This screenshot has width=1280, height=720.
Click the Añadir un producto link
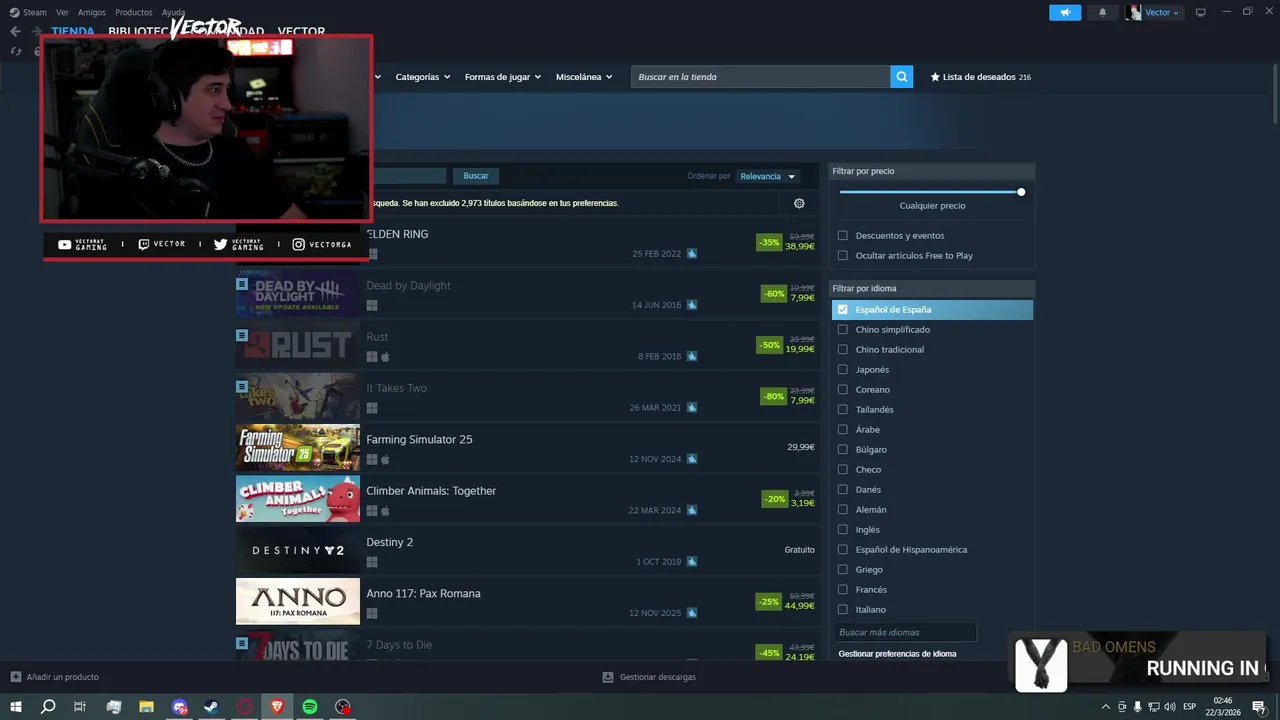pyautogui.click(x=62, y=677)
